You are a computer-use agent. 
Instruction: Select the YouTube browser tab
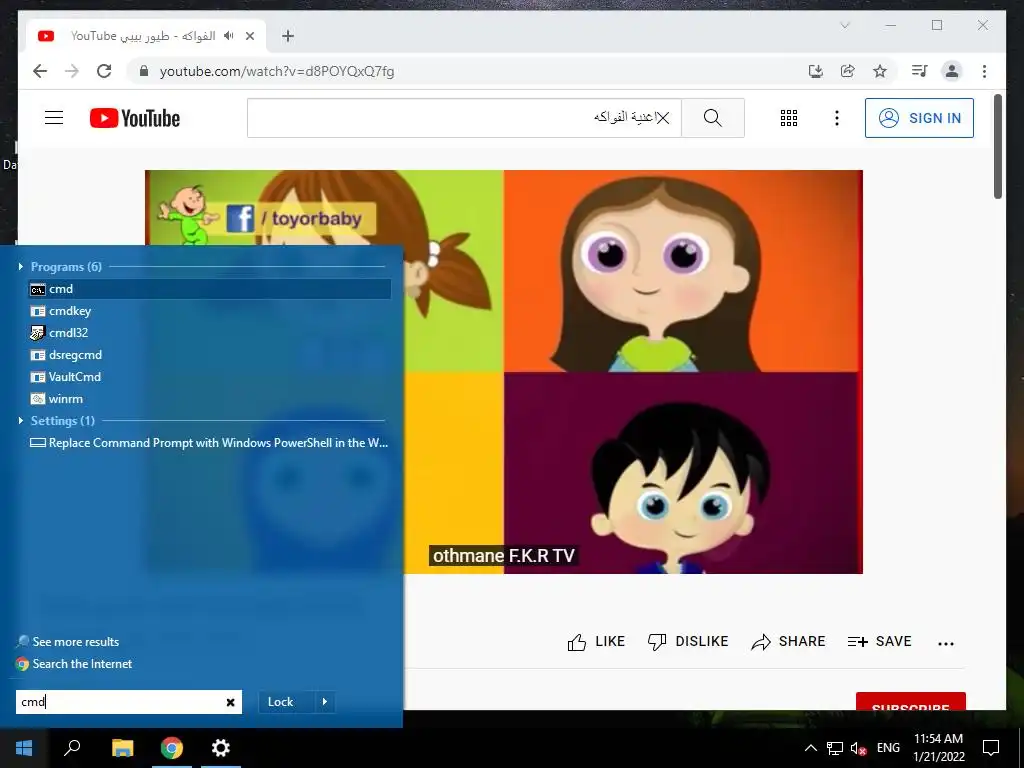[146, 36]
